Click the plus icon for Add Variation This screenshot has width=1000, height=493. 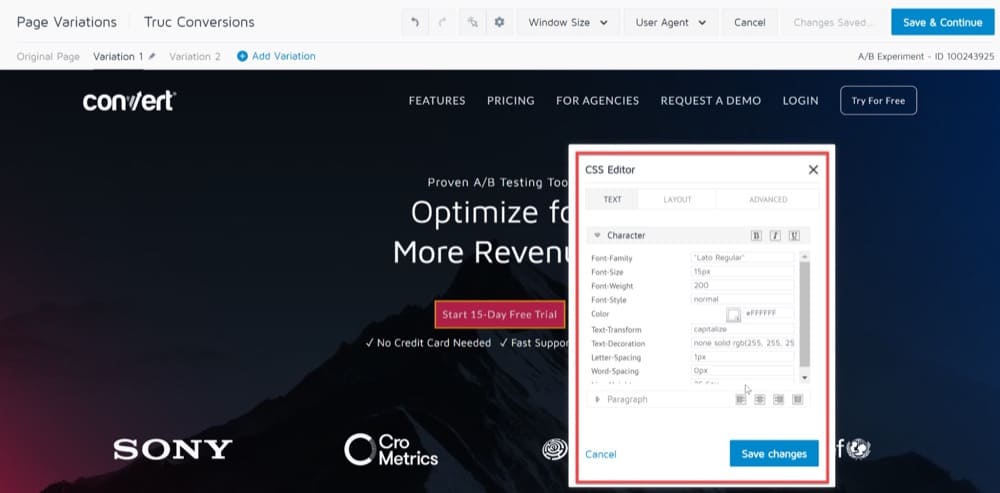242,56
